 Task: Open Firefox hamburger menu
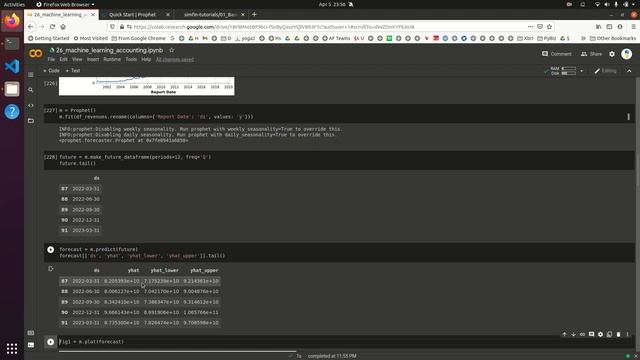click(x=633, y=27)
